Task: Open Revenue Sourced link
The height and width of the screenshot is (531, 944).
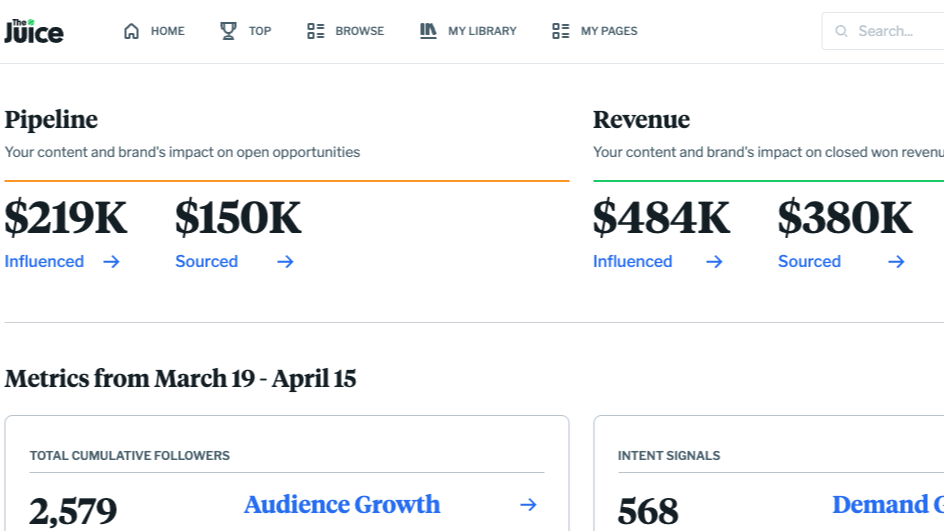Action: (x=809, y=262)
